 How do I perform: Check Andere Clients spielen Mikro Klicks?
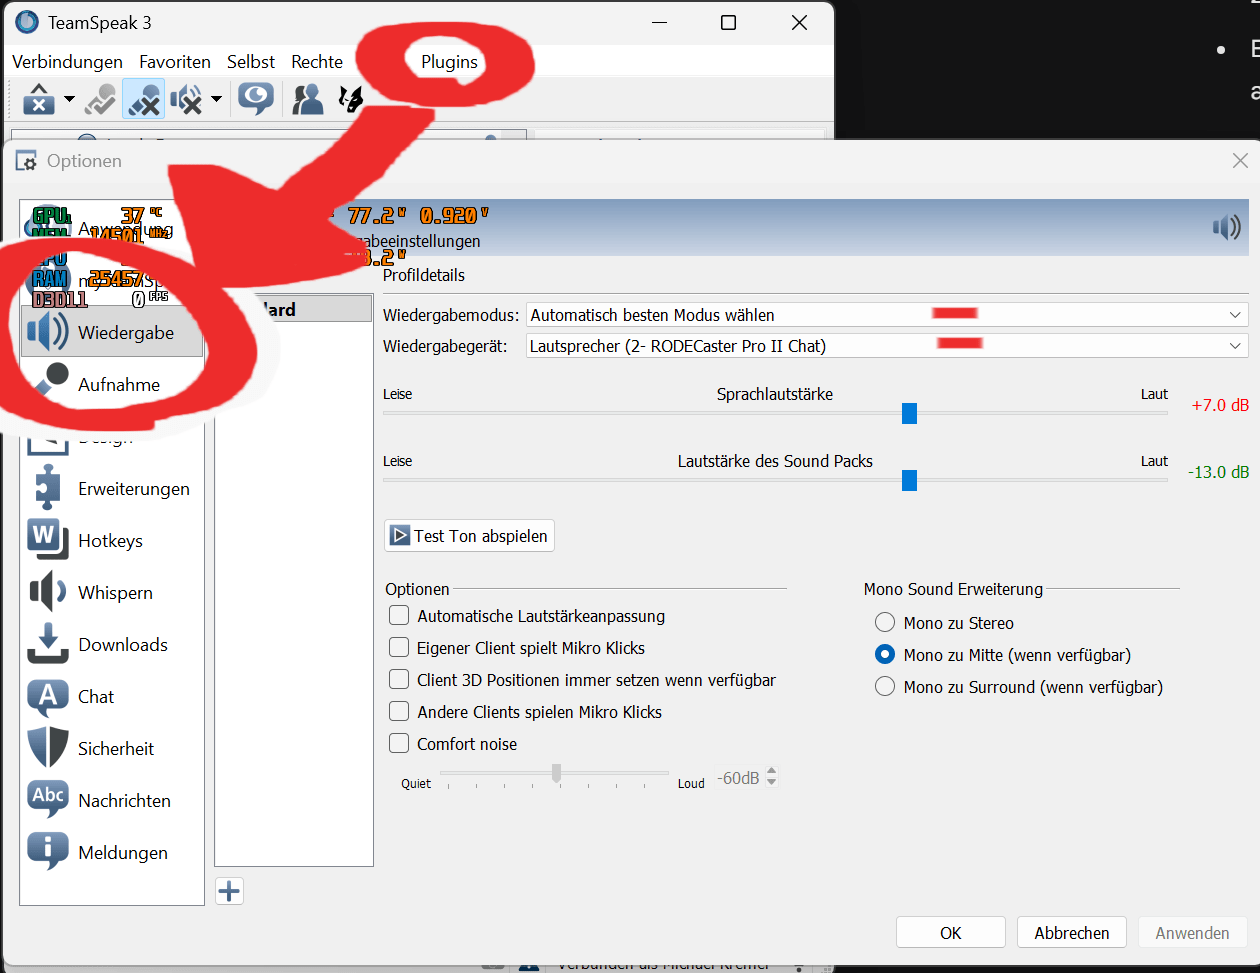coord(399,712)
